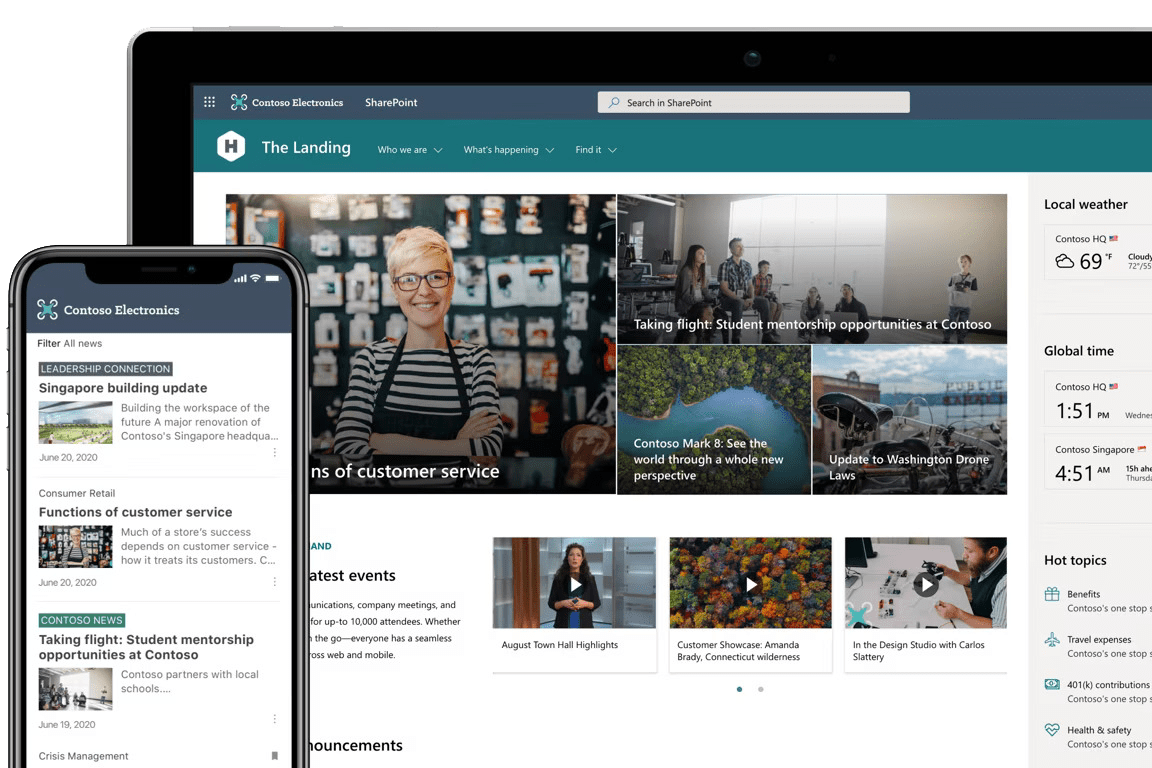Screen dimensions: 1152x768
Task: Click the Crisis Management category label
Action: [83, 756]
